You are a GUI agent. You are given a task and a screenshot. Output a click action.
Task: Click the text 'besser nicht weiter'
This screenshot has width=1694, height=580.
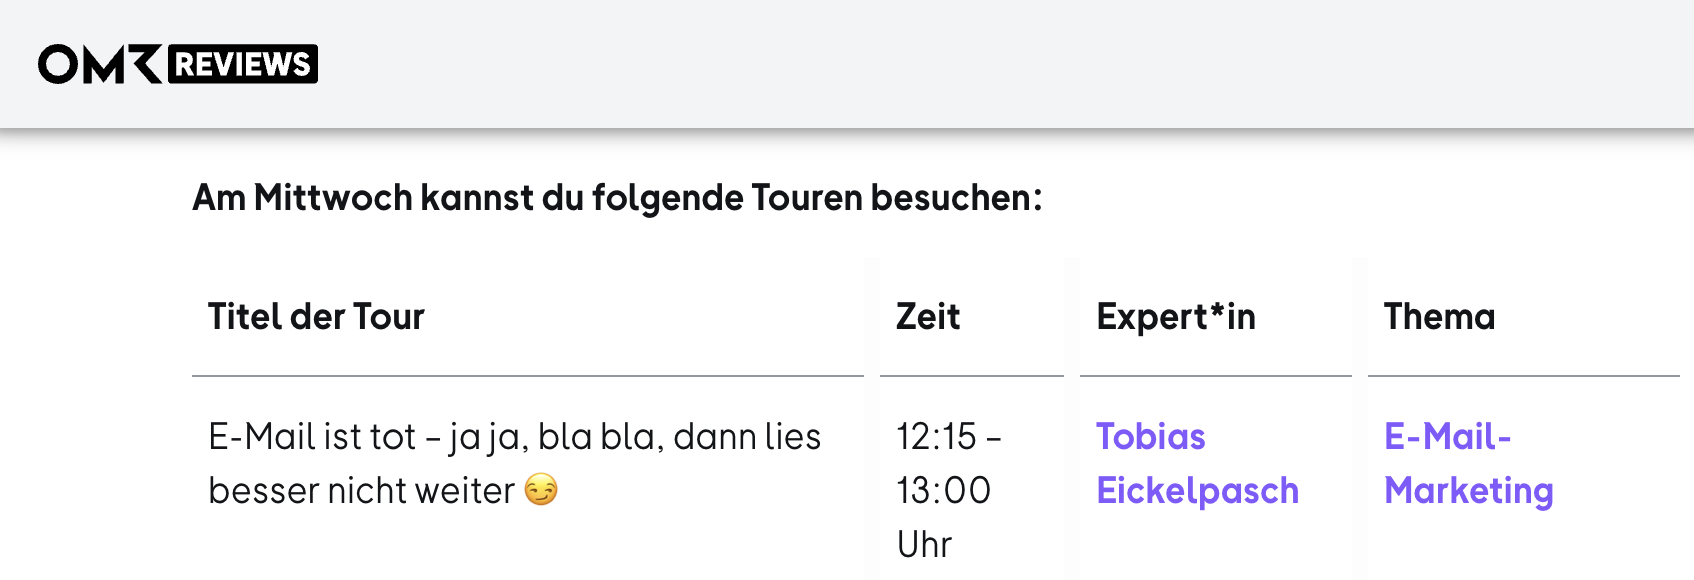[361, 491]
